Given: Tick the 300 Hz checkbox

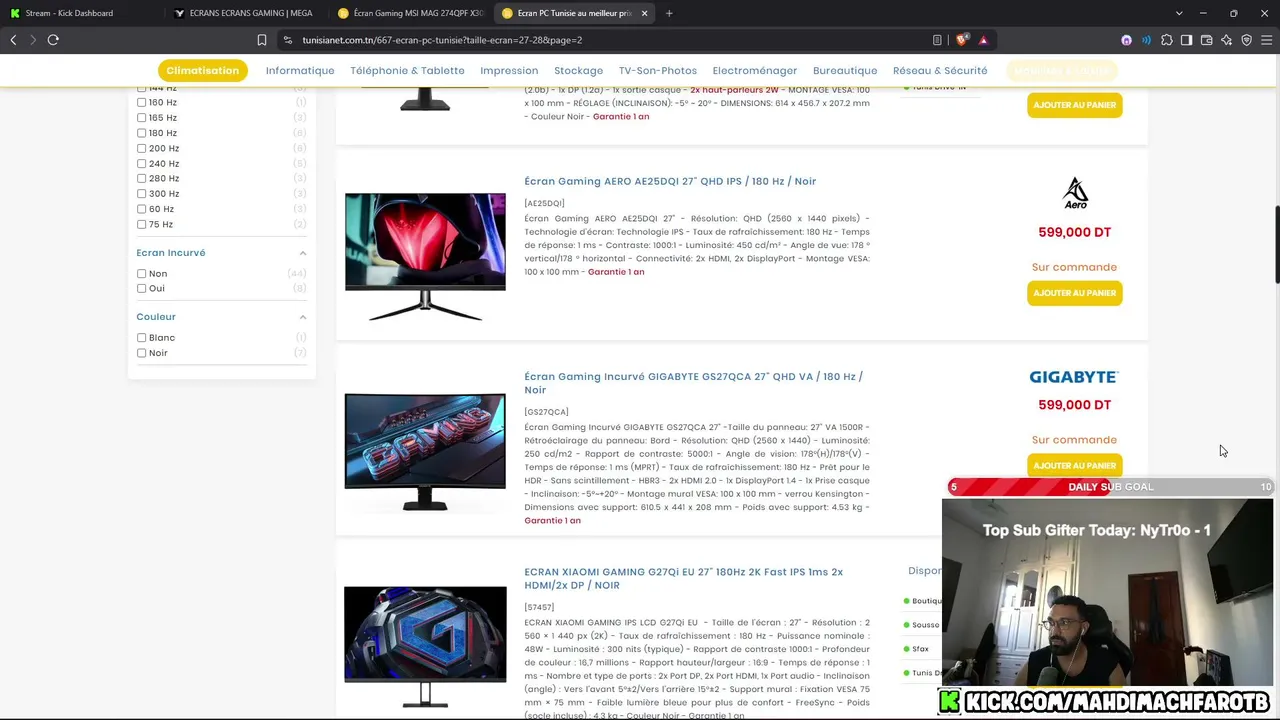Looking at the screenshot, I should tap(141, 194).
